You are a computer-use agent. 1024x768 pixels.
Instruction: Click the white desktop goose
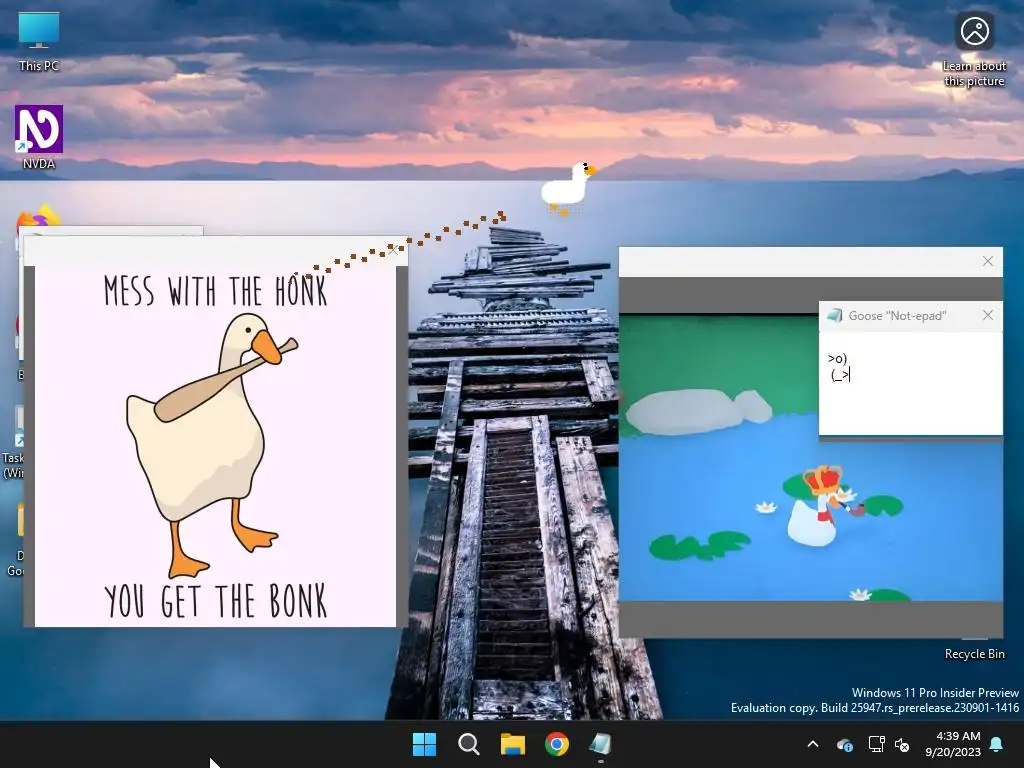point(568,189)
